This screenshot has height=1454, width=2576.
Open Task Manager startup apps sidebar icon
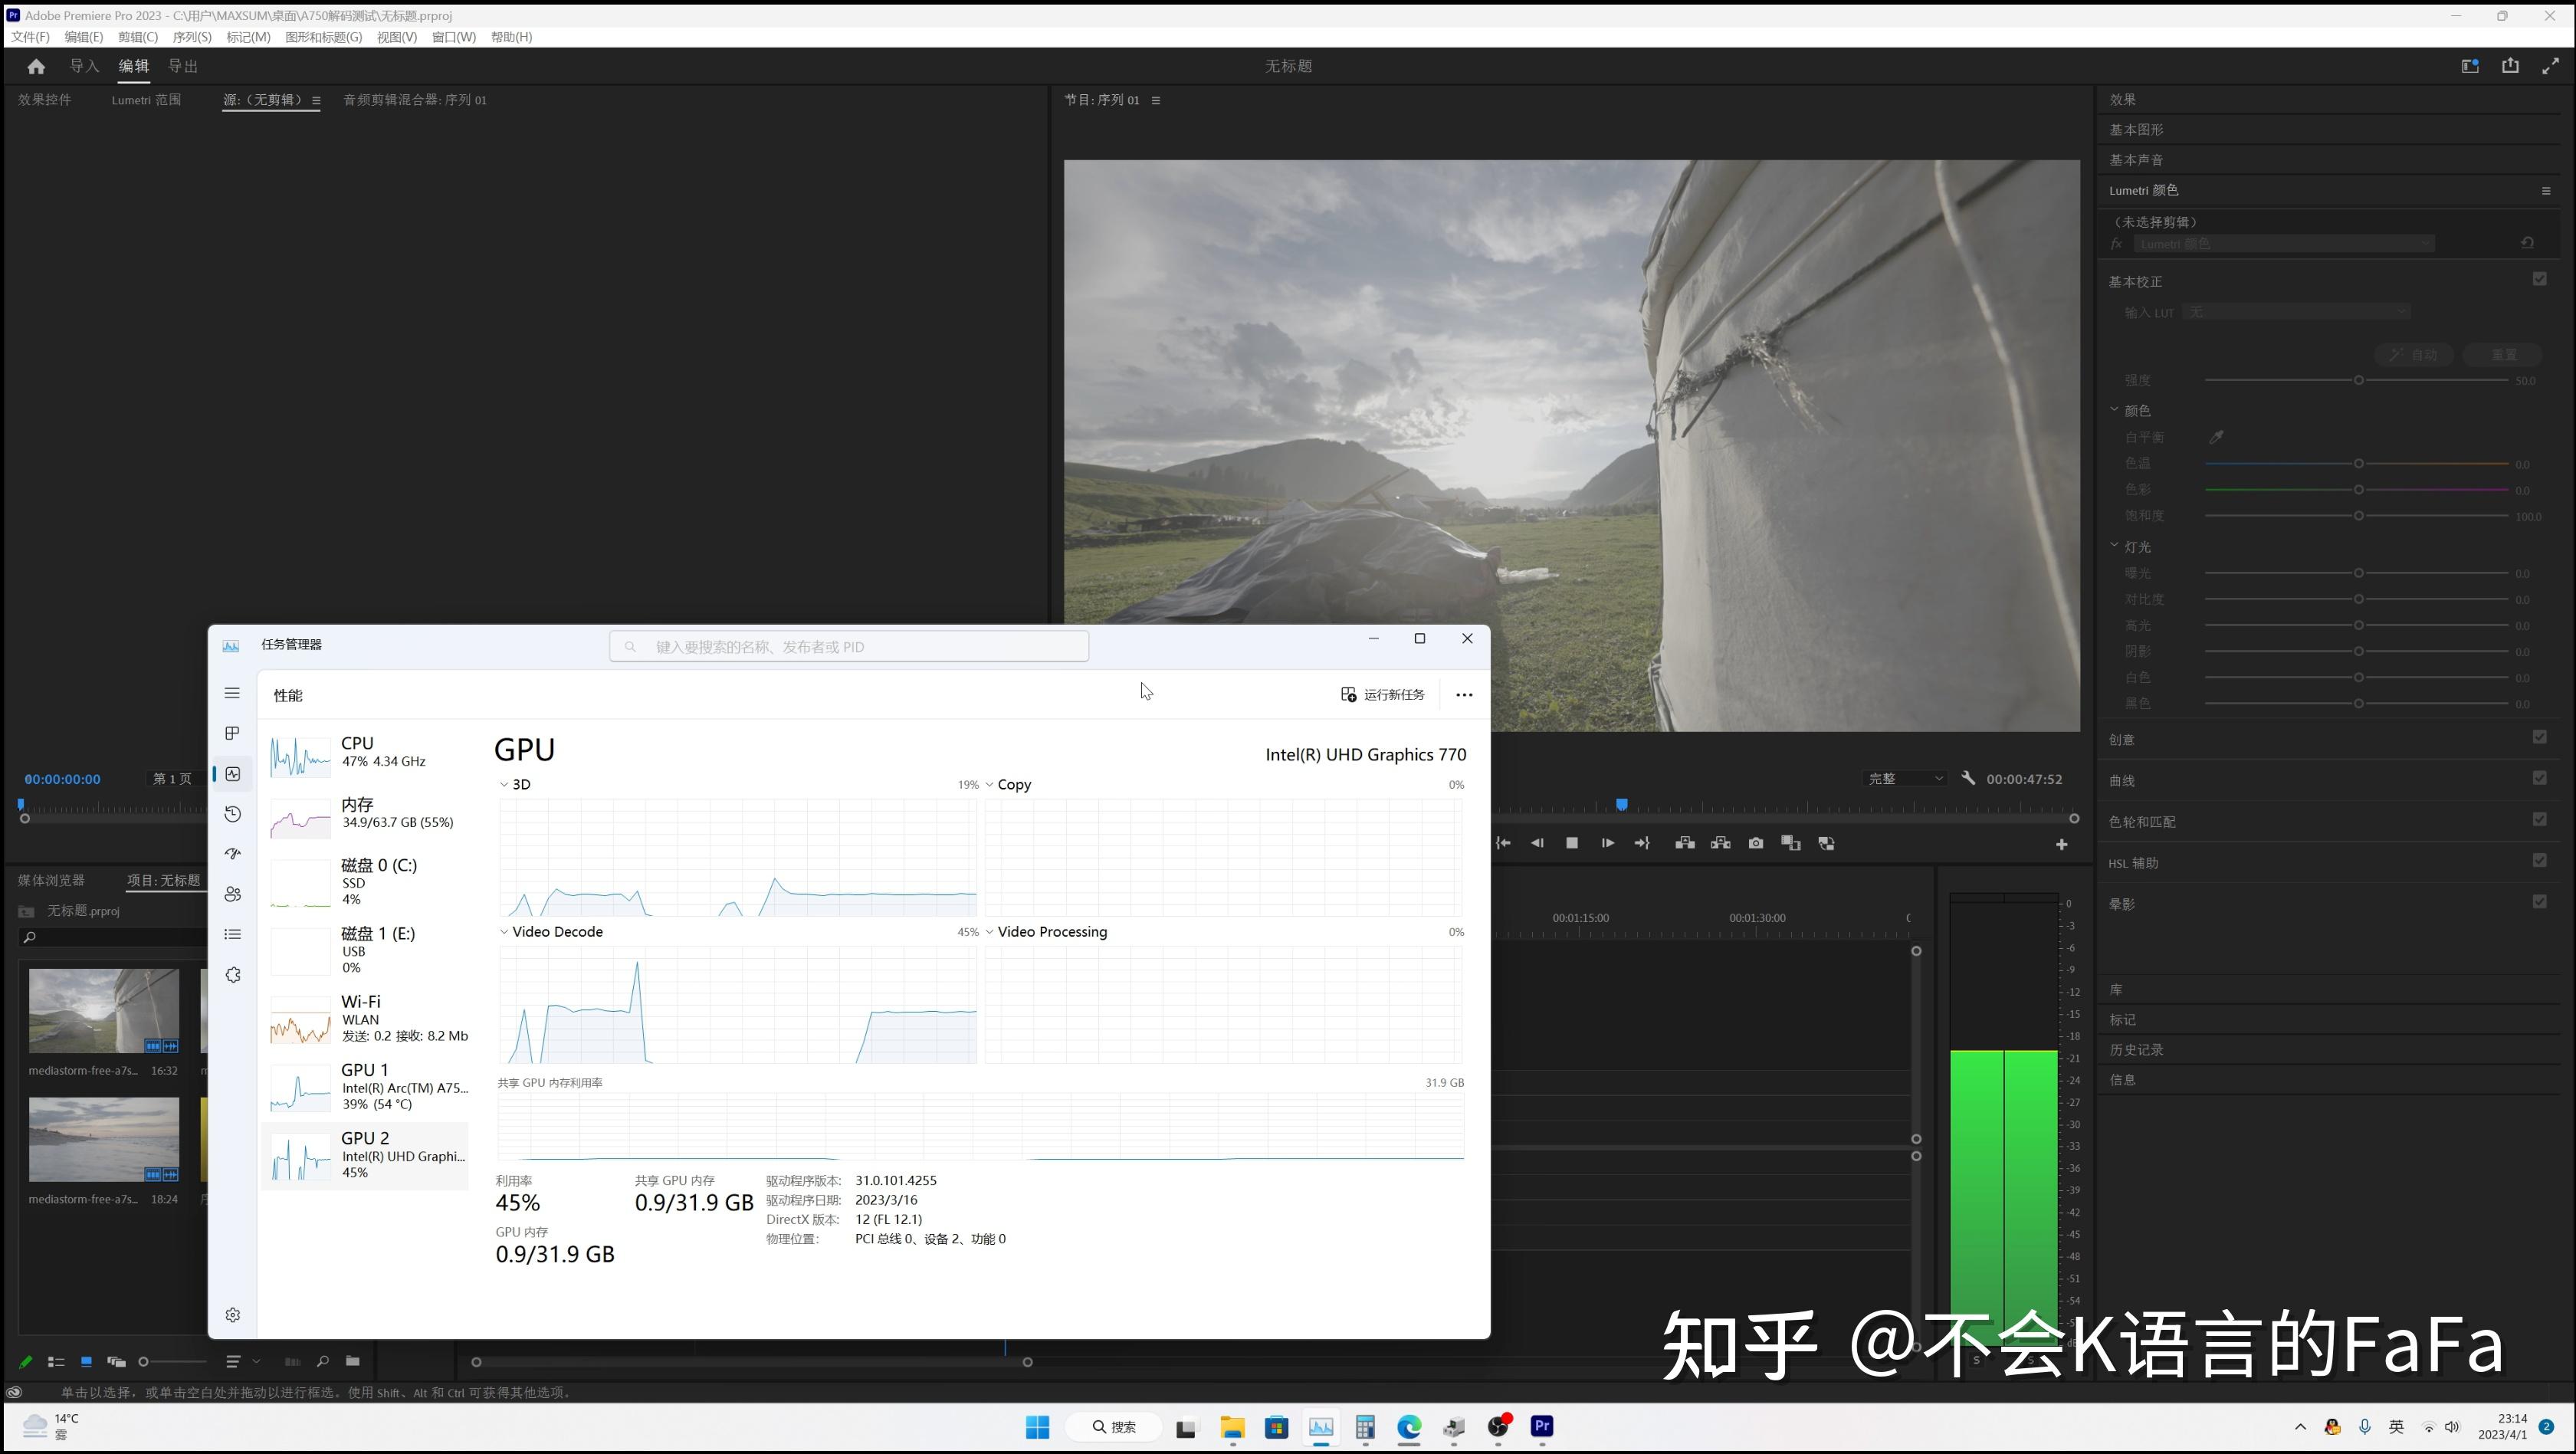click(x=233, y=854)
